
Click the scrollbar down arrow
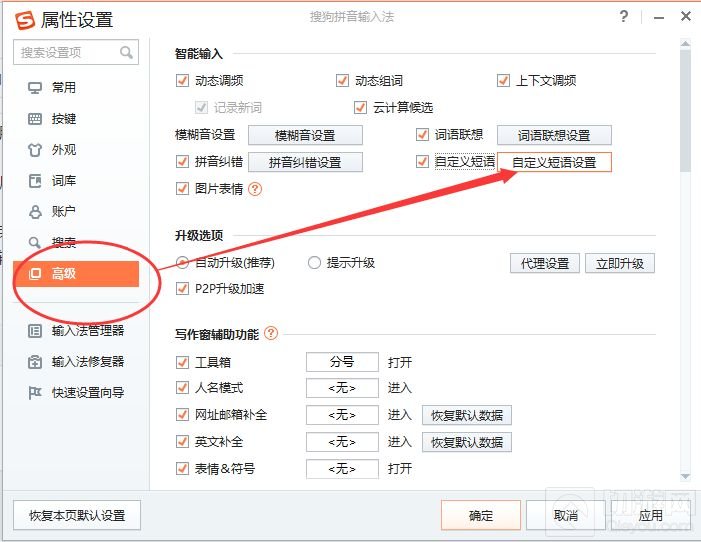pos(685,476)
